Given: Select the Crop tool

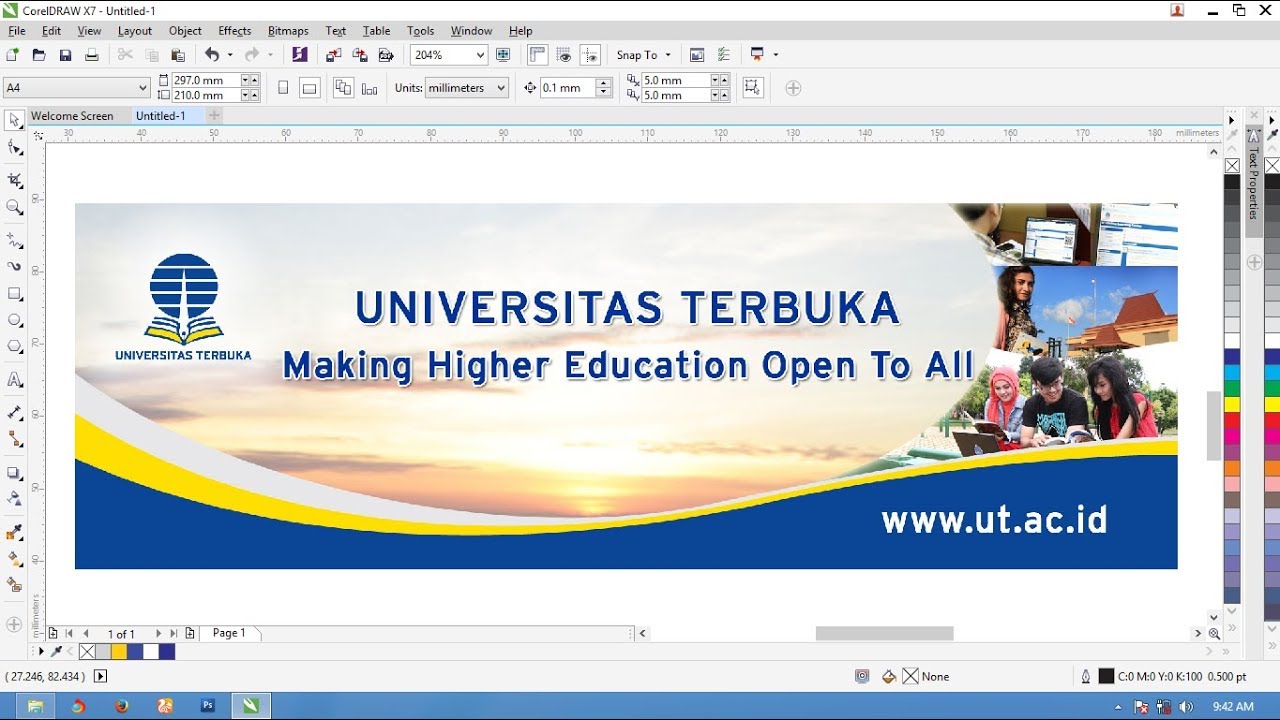Looking at the screenshot, I should [14, 180].
